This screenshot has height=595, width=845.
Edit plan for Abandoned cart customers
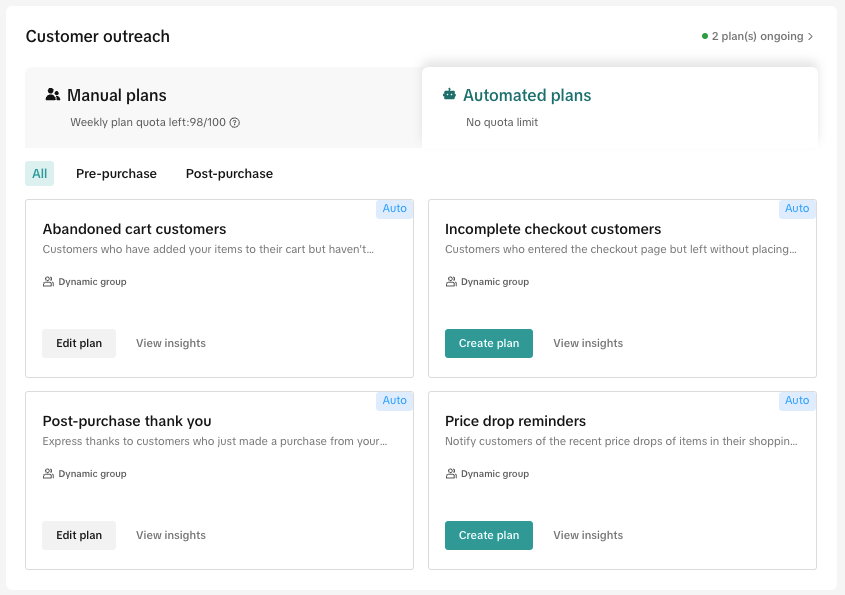point(79,343)
